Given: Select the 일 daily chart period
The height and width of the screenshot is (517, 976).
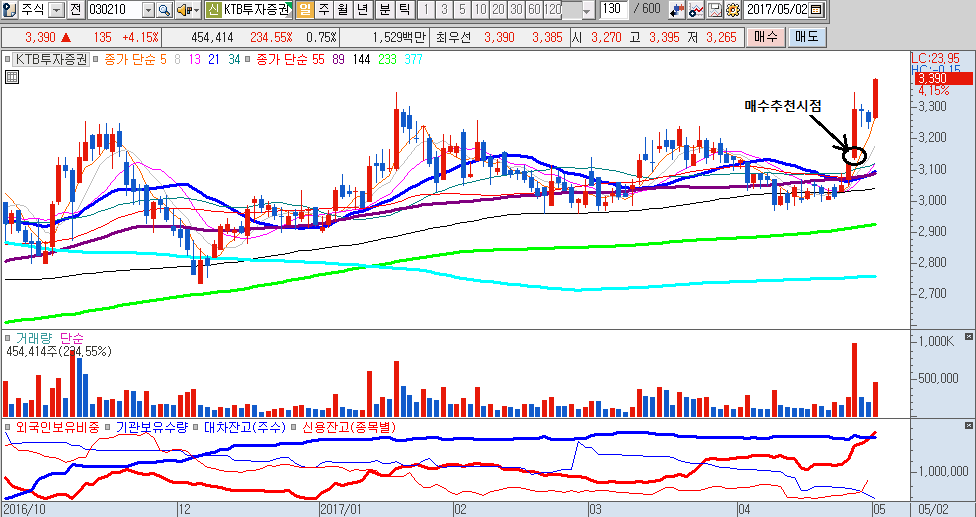Looking at the screenshot, I should pyautogui.click(x=304, y=10).
